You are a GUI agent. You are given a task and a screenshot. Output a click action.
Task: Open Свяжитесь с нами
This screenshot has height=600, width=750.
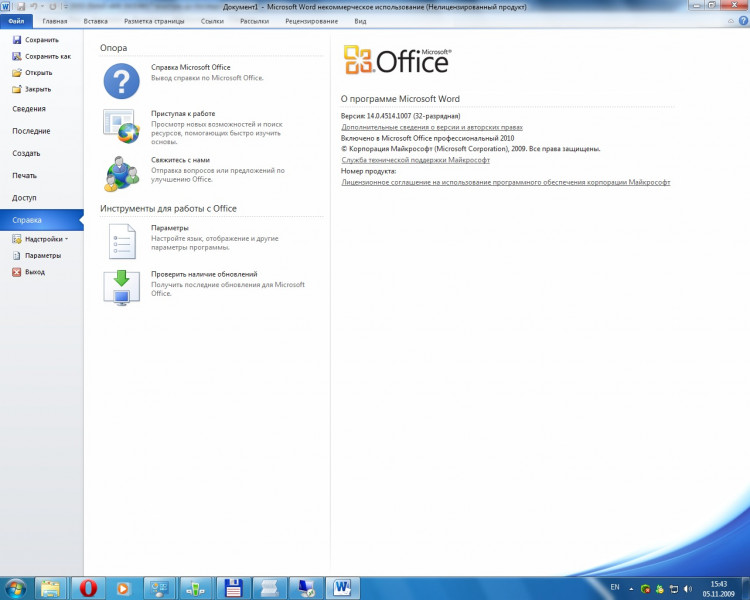click(180, 160)
